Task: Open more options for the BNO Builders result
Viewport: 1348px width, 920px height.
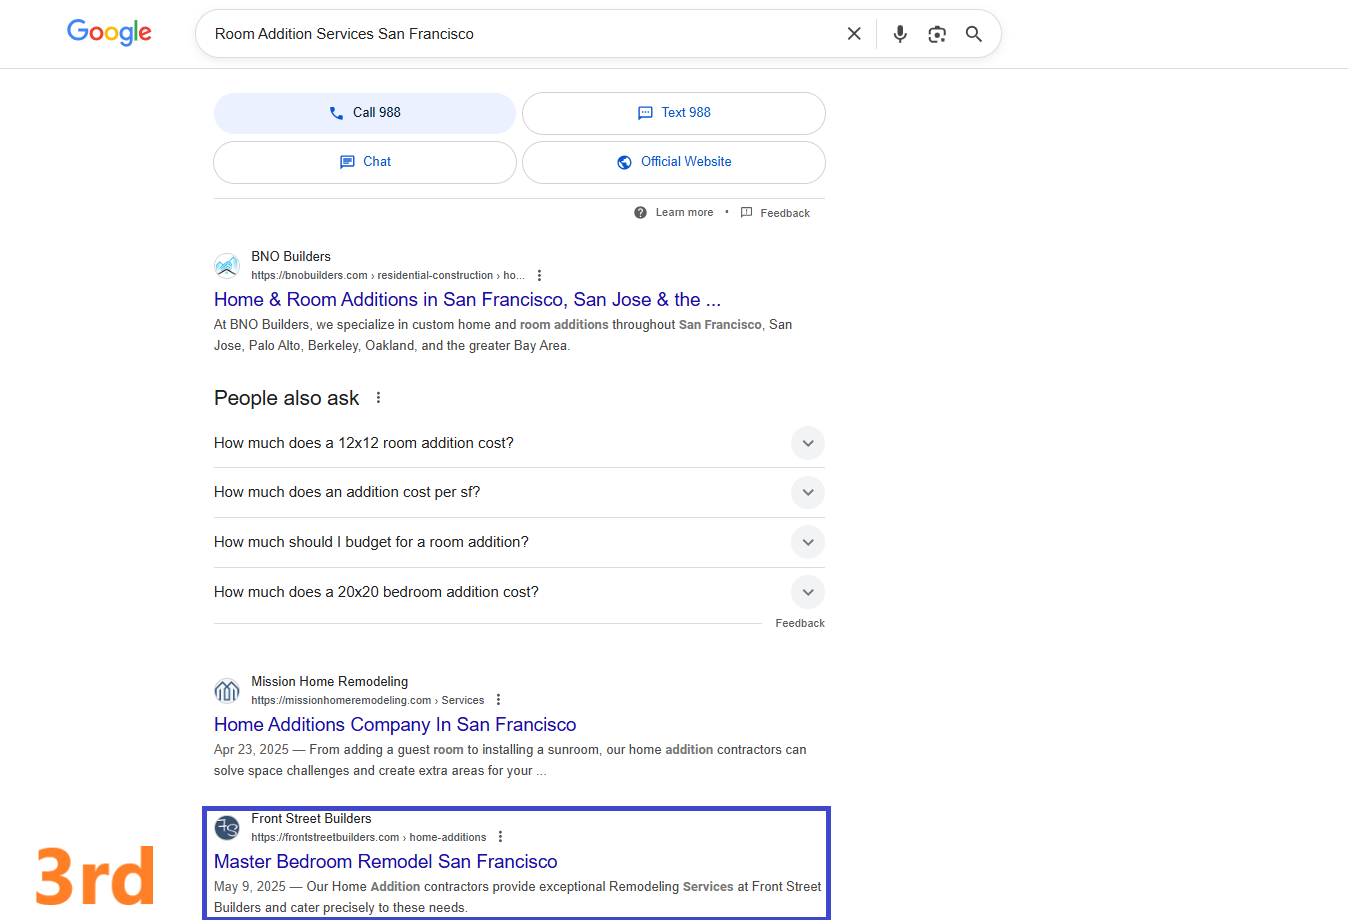Action: pyautogui.click(x=540, y=276)
